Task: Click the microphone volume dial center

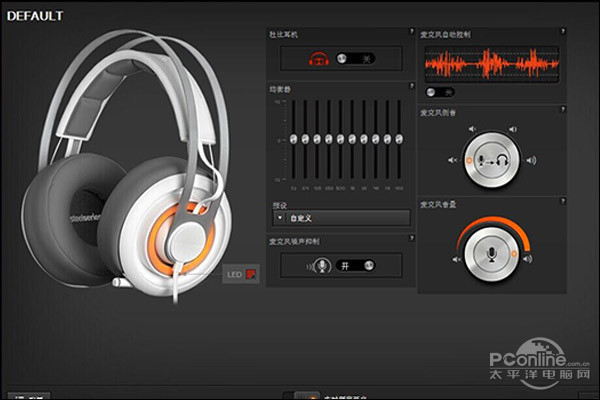Action: (492, 254)
